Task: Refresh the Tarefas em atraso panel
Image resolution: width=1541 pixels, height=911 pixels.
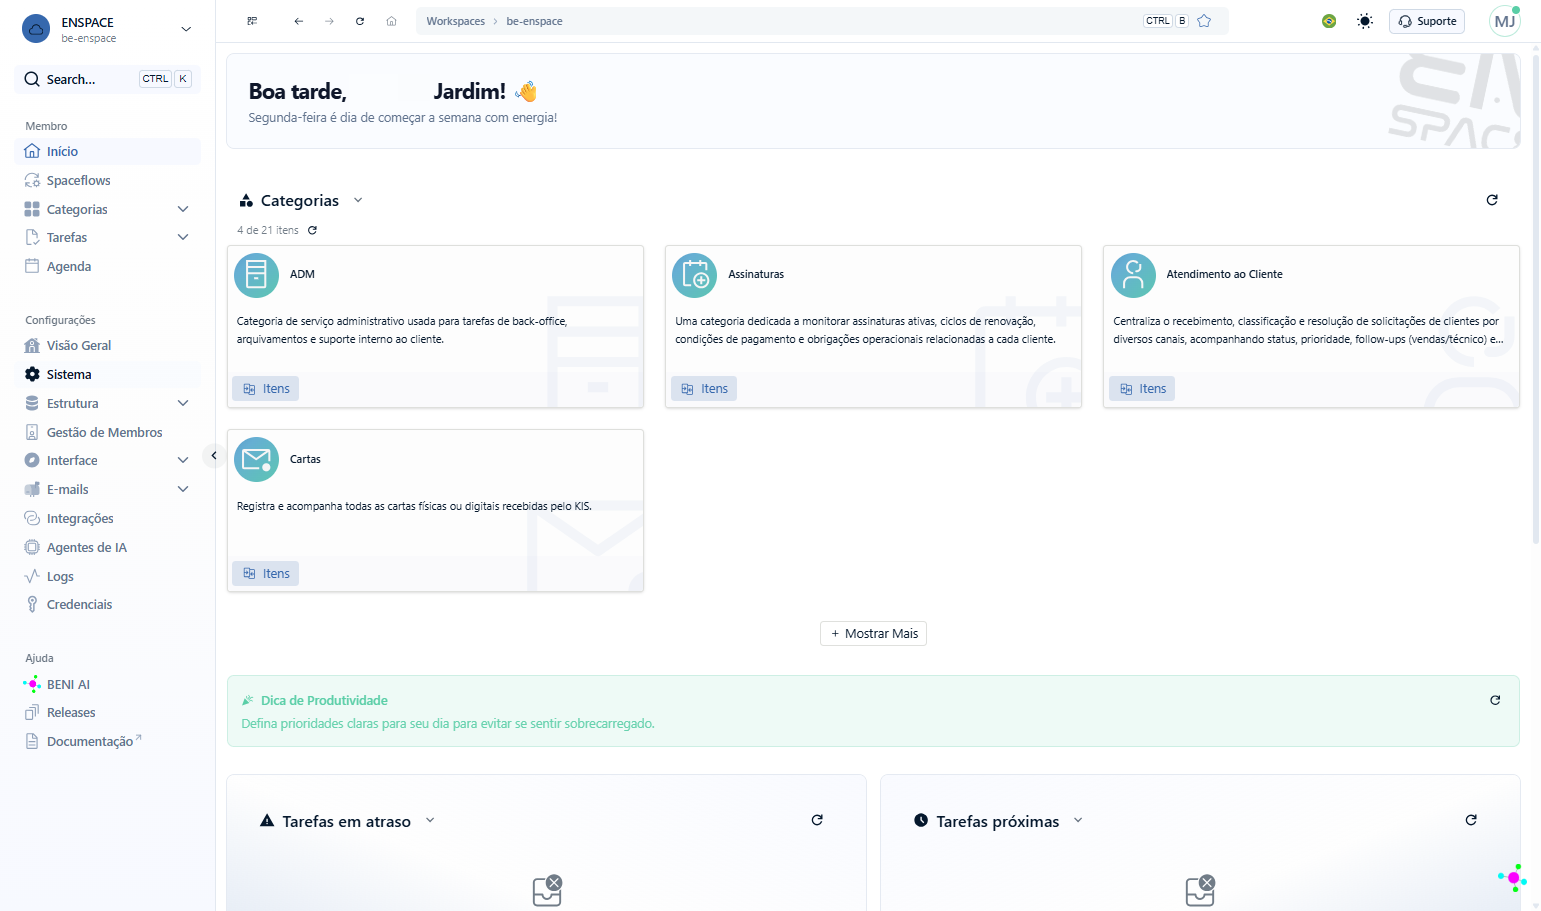Action: point(817,820)
